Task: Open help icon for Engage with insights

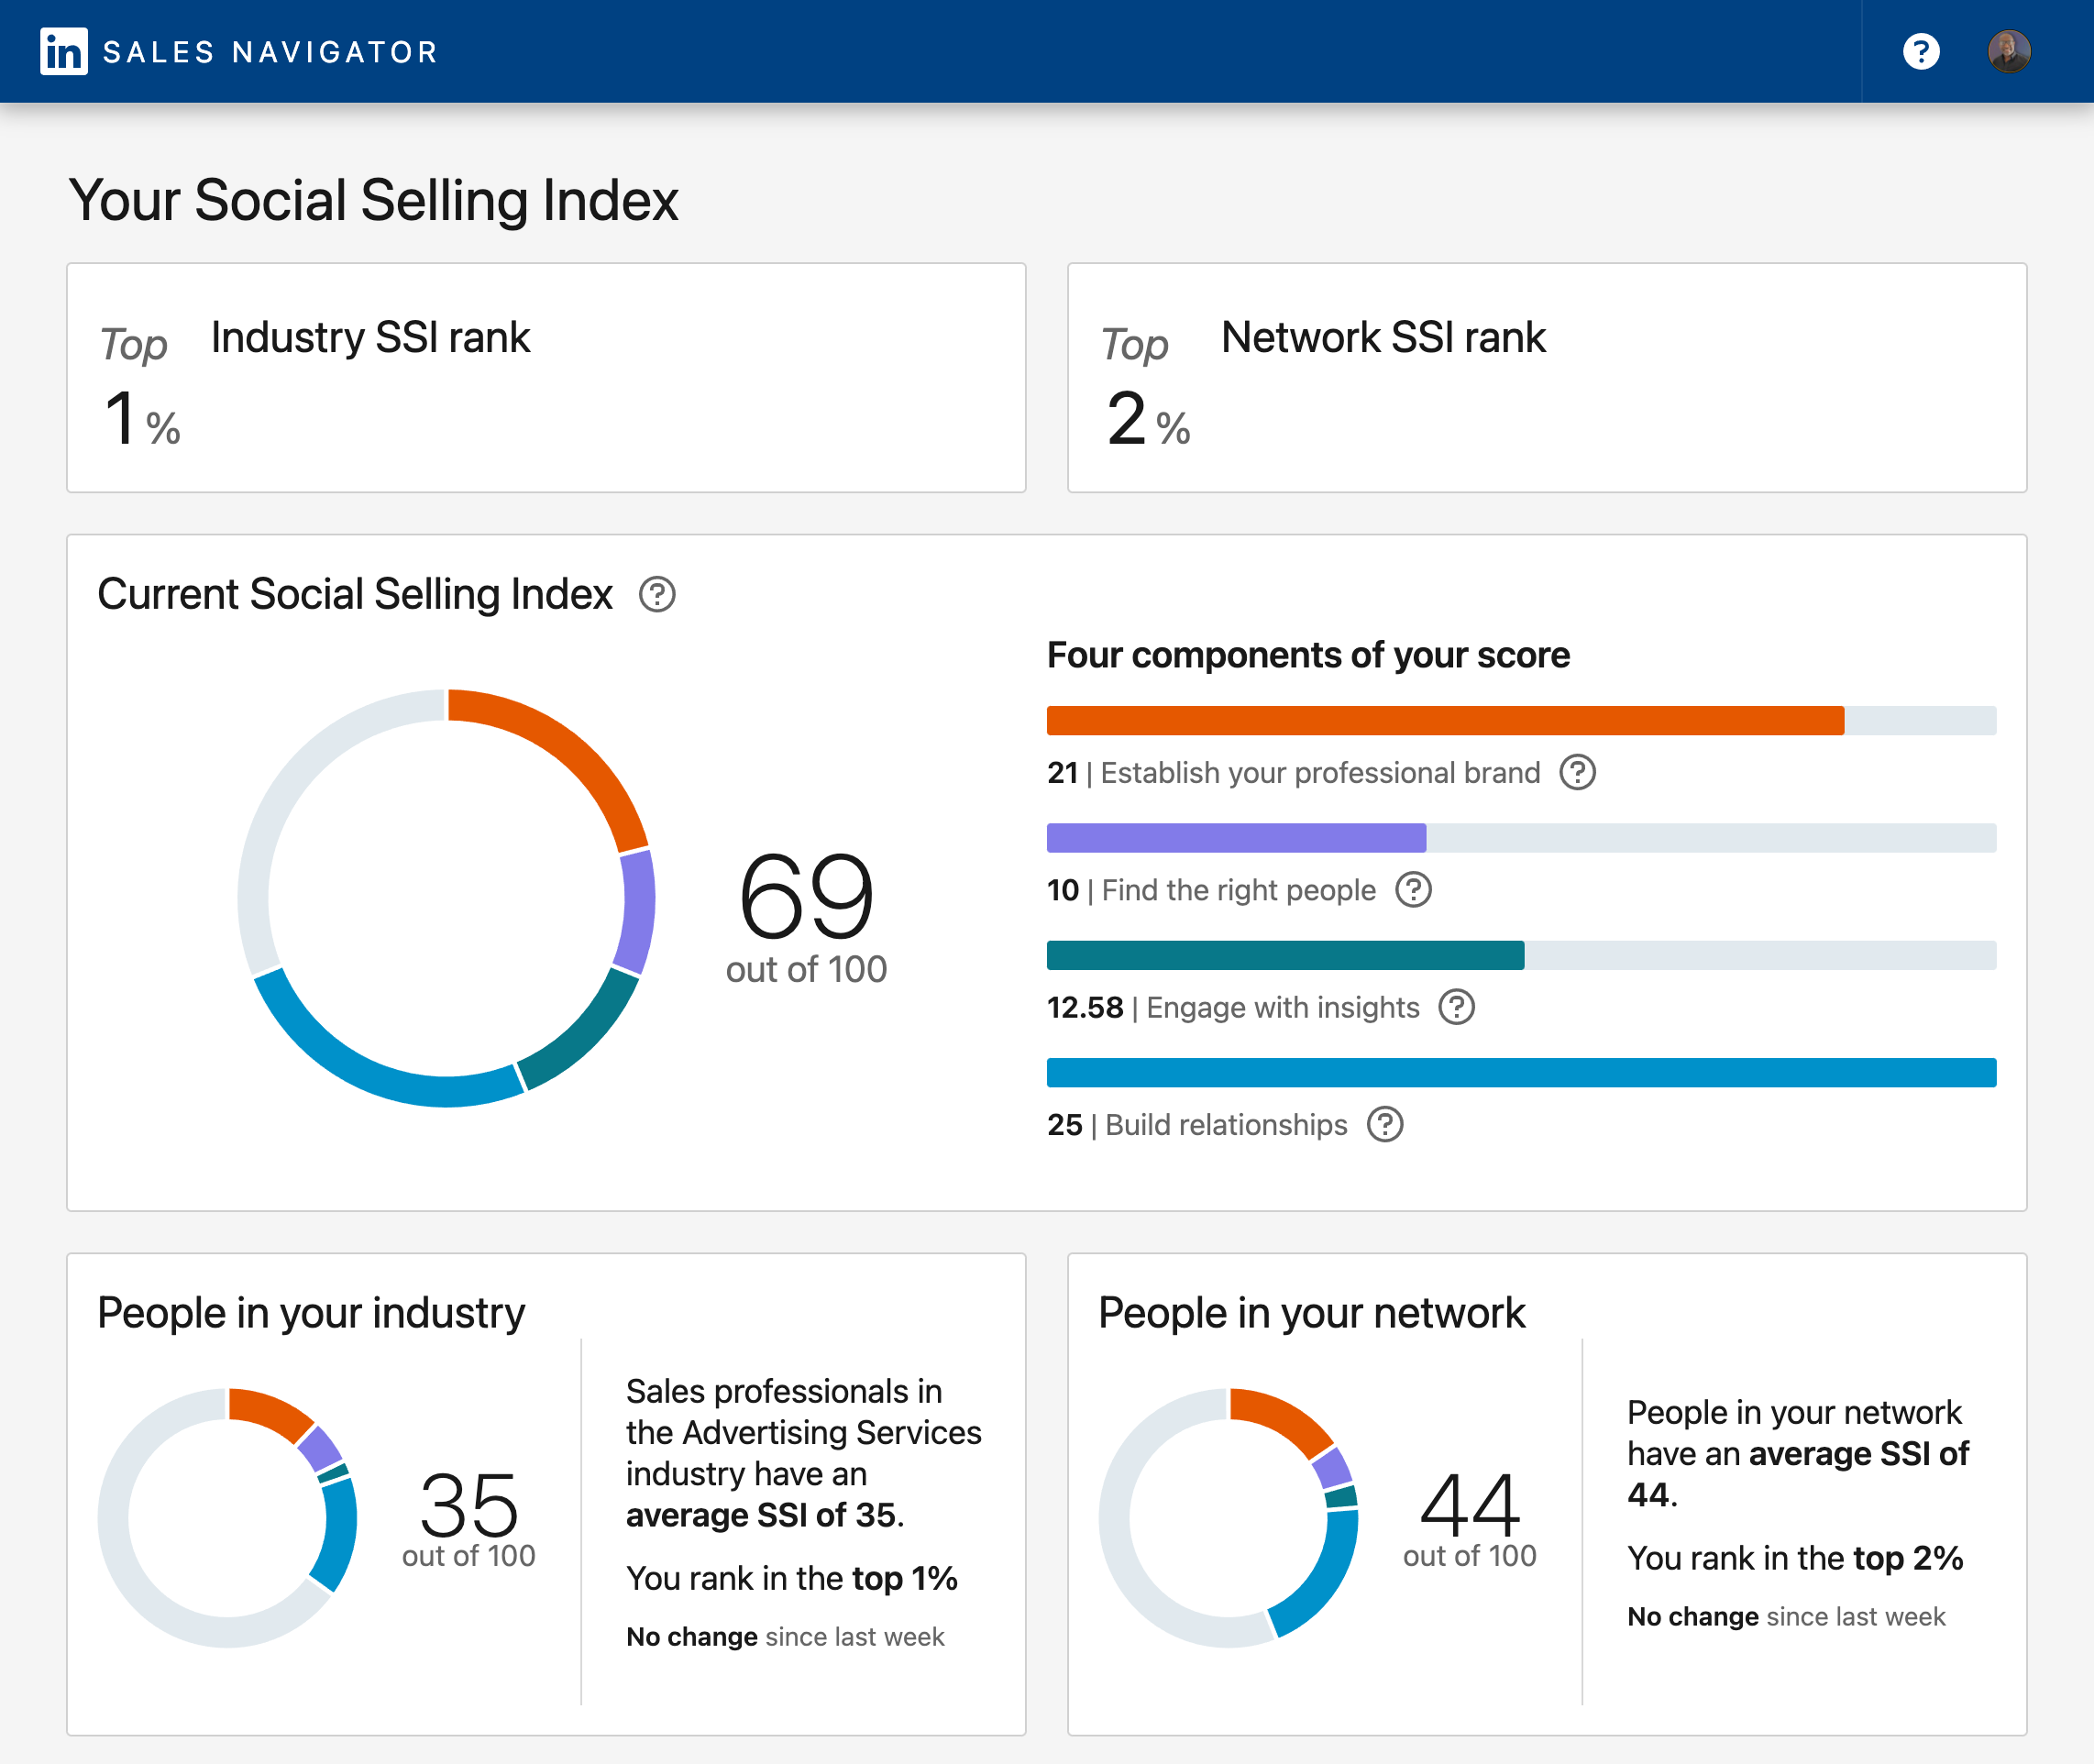Action: [1457, 1007]
